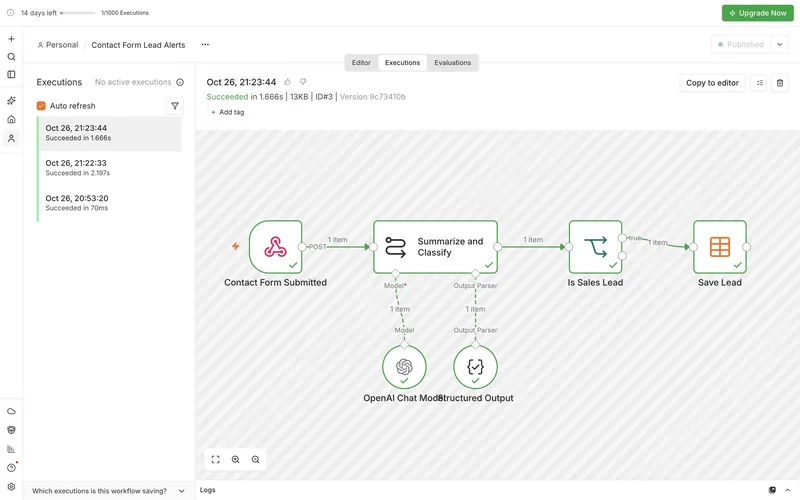Select the Save Lead sheet node

[x=720, y=247]
